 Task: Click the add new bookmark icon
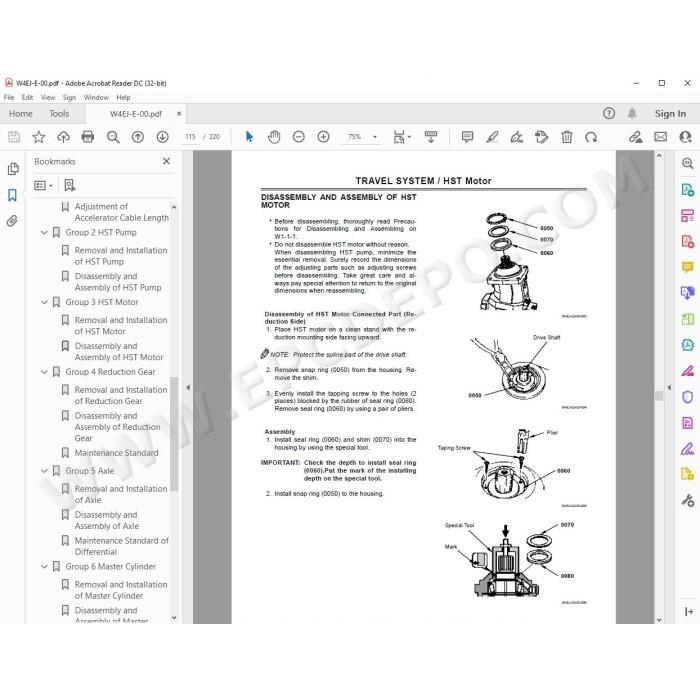pos(70,185)
